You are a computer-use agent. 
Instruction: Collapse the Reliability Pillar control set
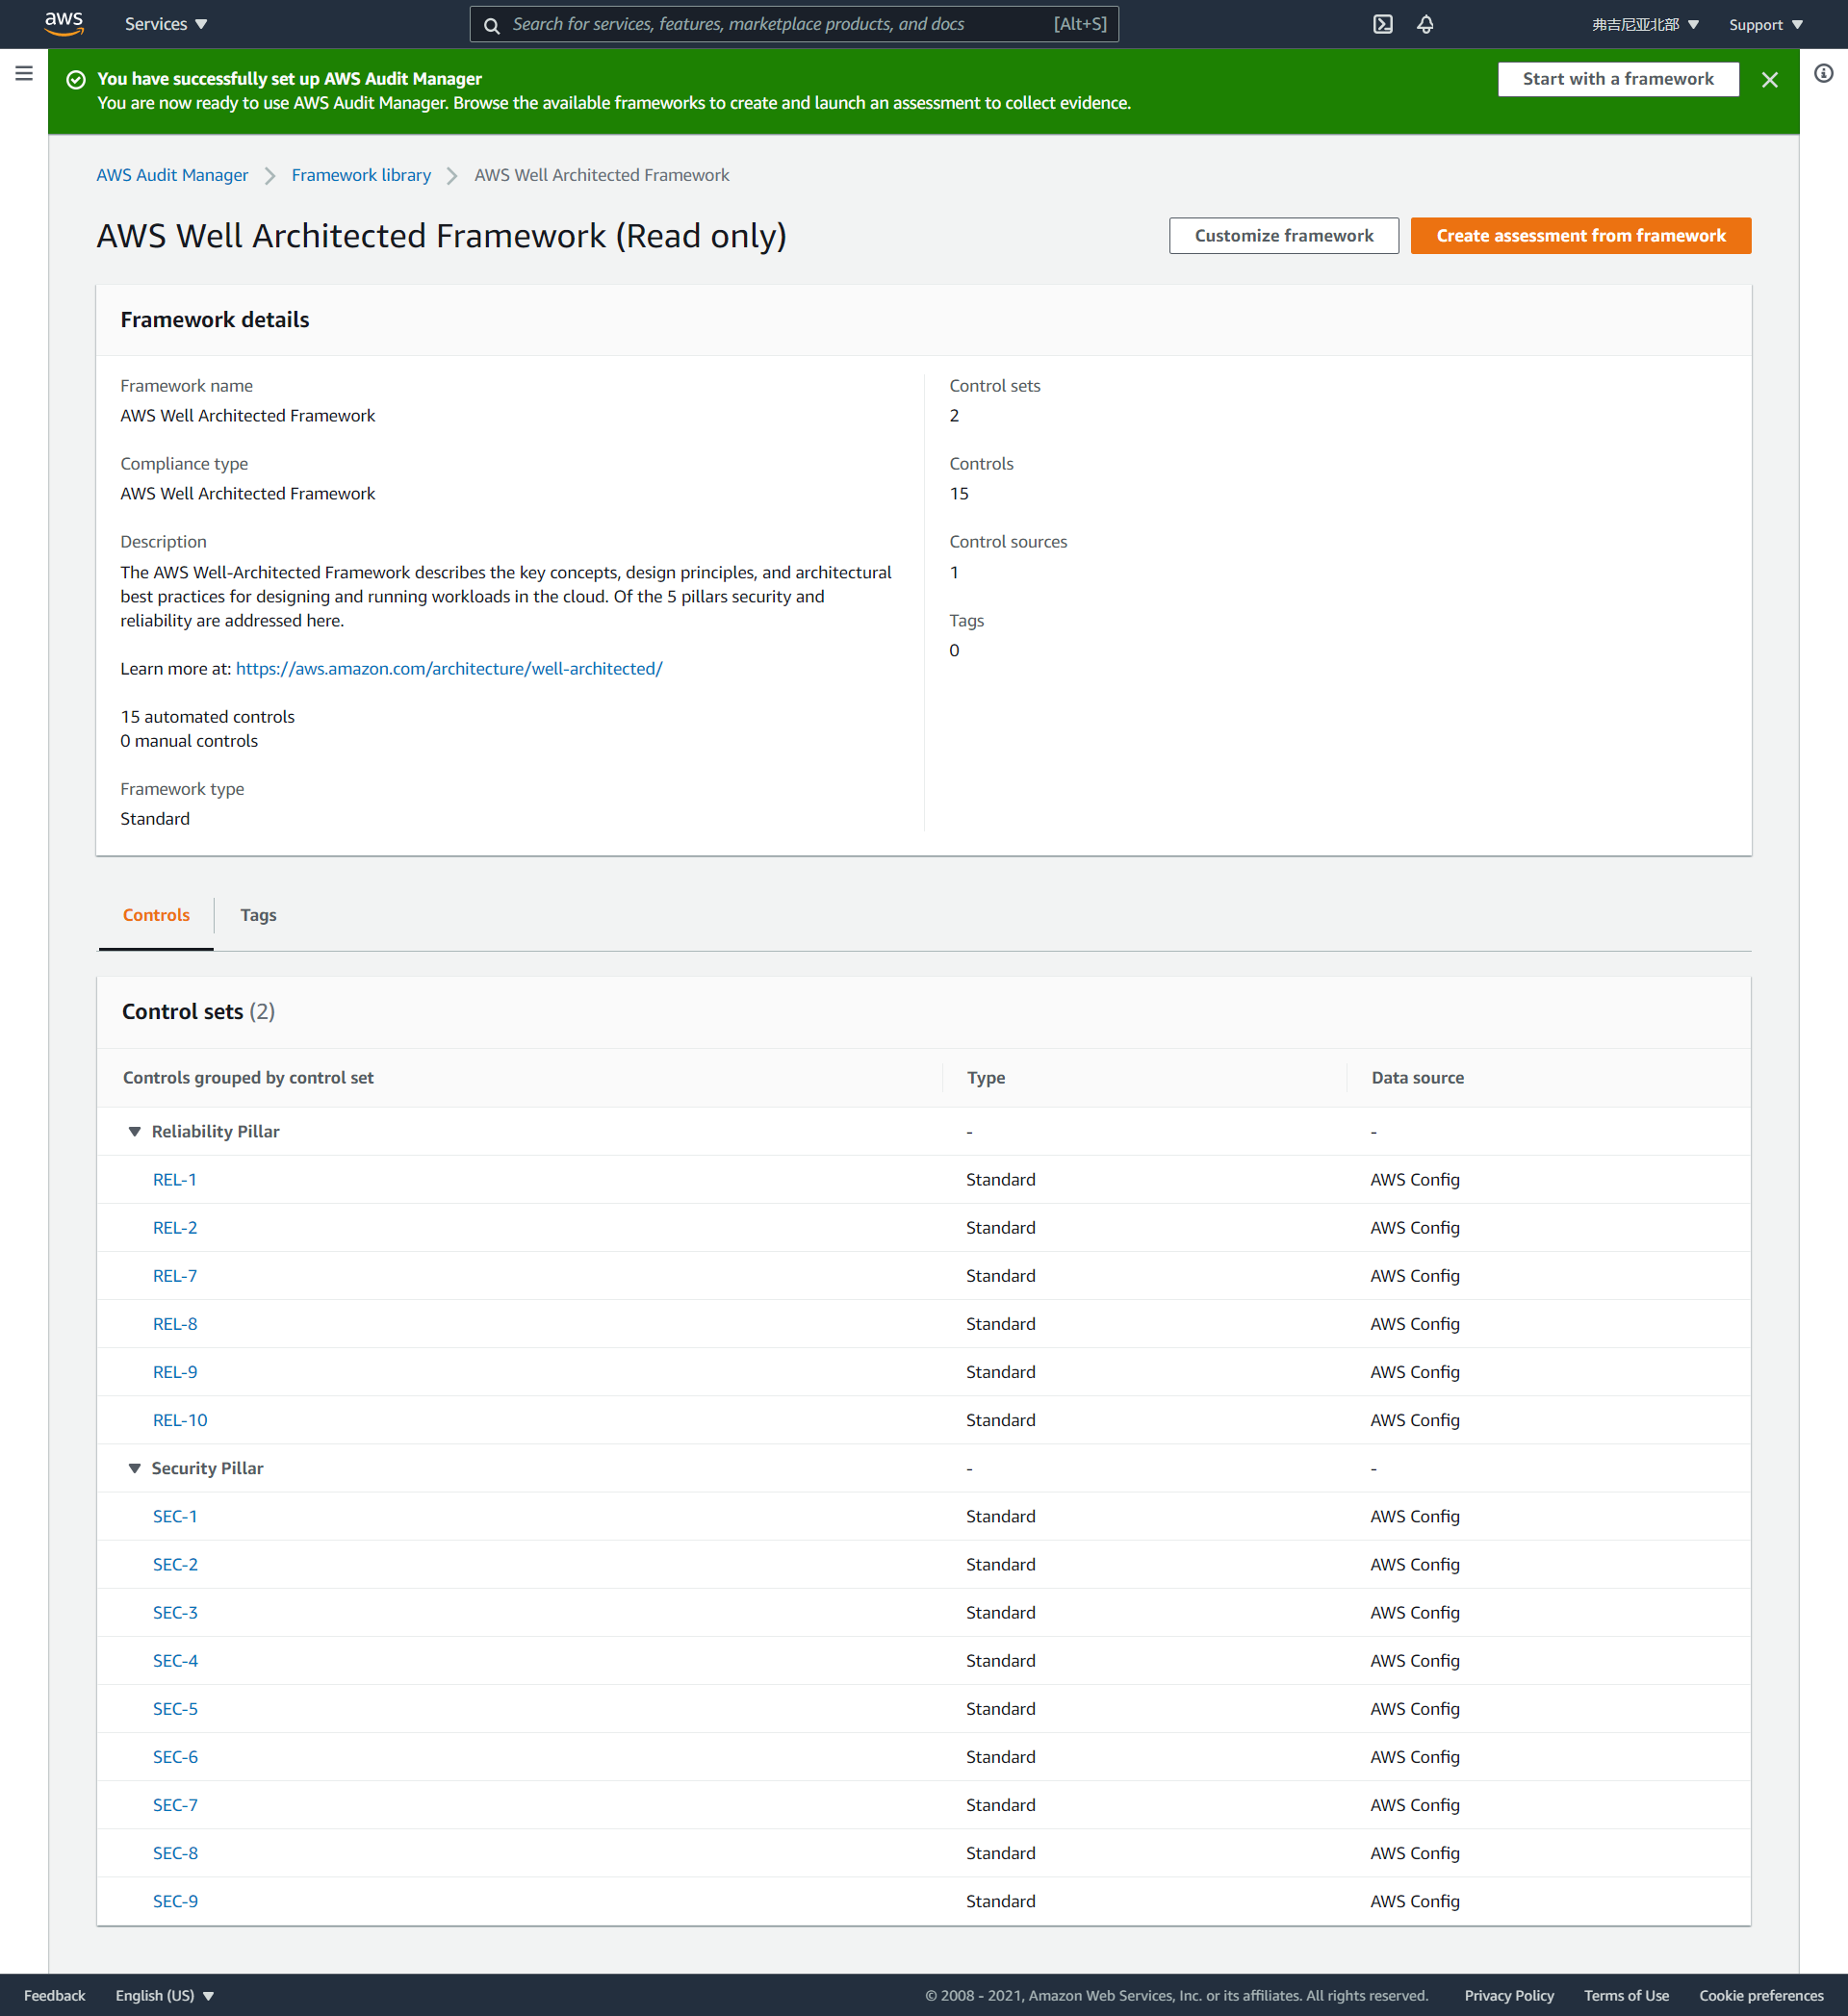[134, 1131]
